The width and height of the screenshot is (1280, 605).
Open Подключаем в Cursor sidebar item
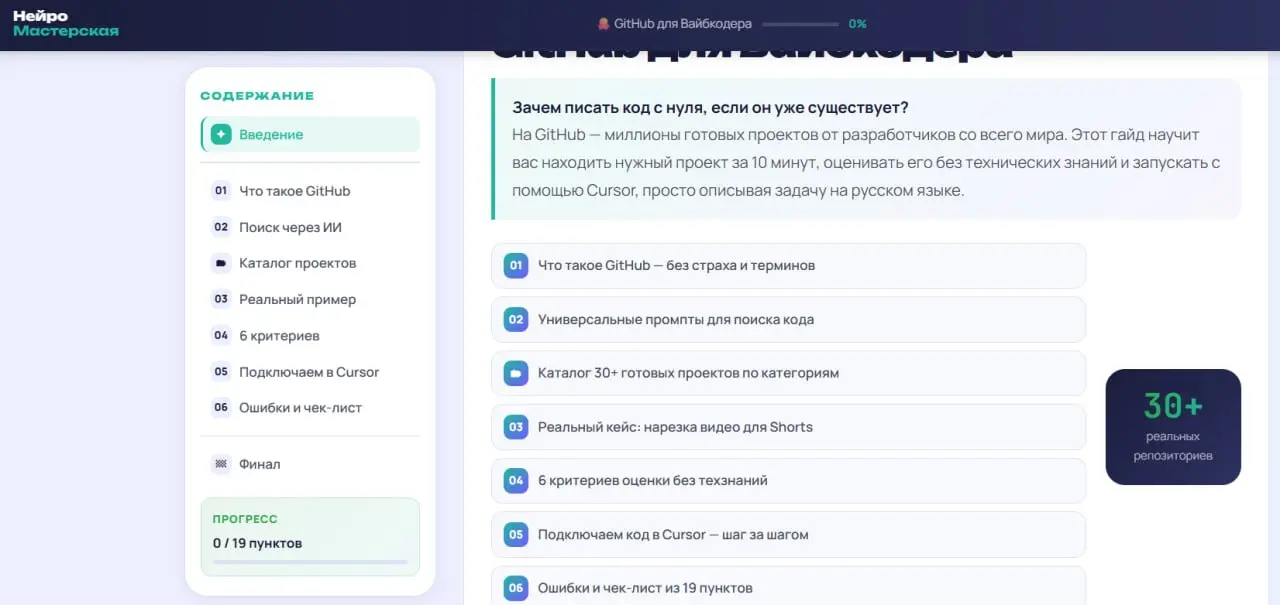(310, 372)
